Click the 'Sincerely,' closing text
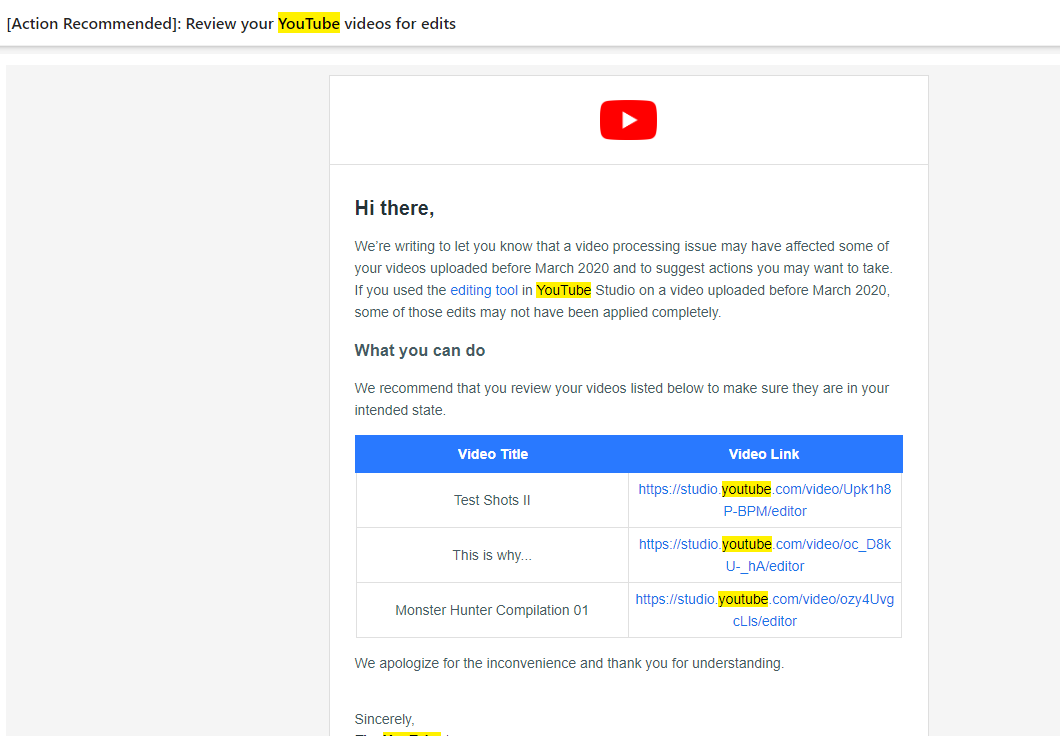The height and width of the screenshot is (736, 1060). tap(385, 719)
